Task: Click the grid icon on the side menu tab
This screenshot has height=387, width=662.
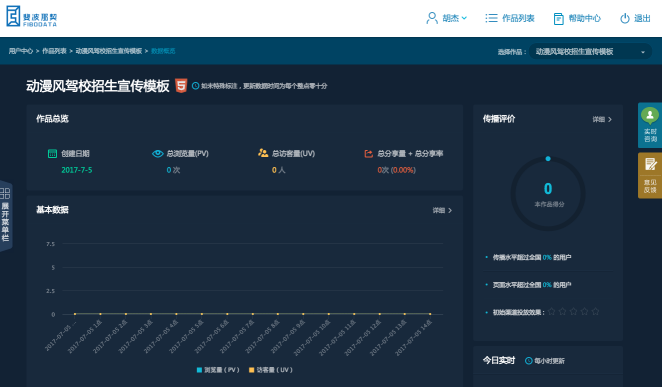Action: pos(5,193)
